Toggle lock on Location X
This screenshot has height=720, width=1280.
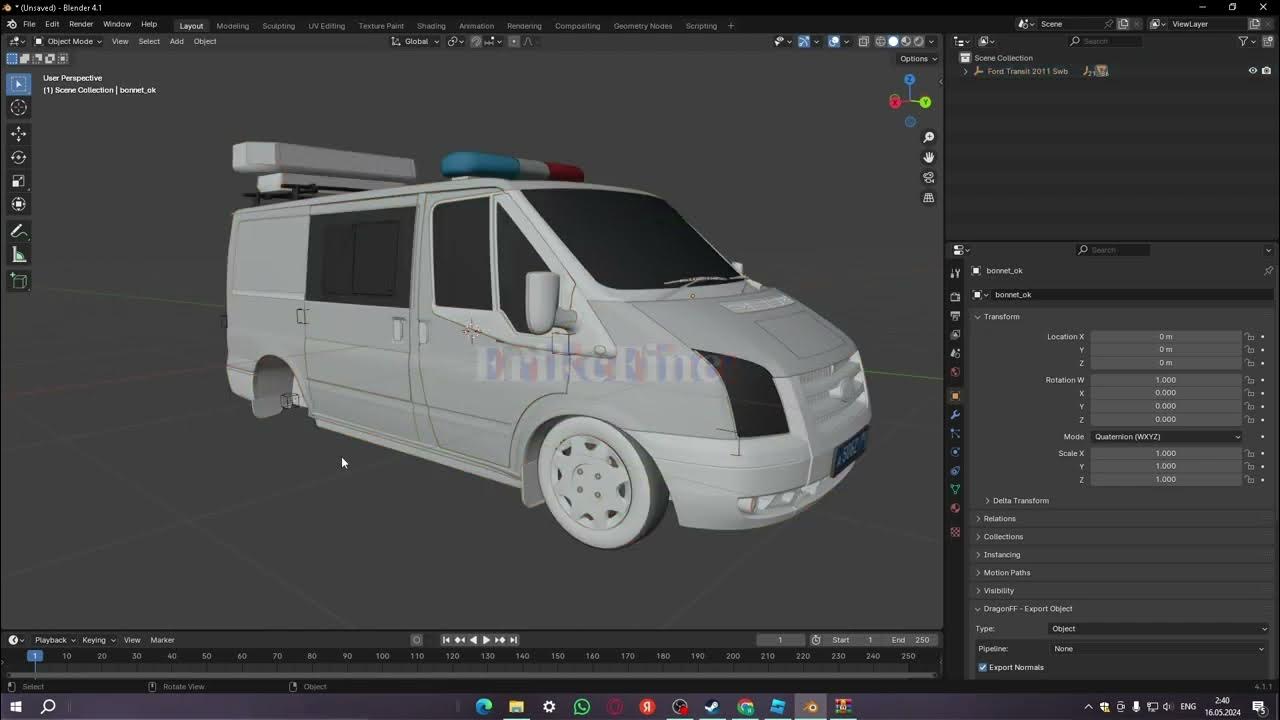[1250, 337]
